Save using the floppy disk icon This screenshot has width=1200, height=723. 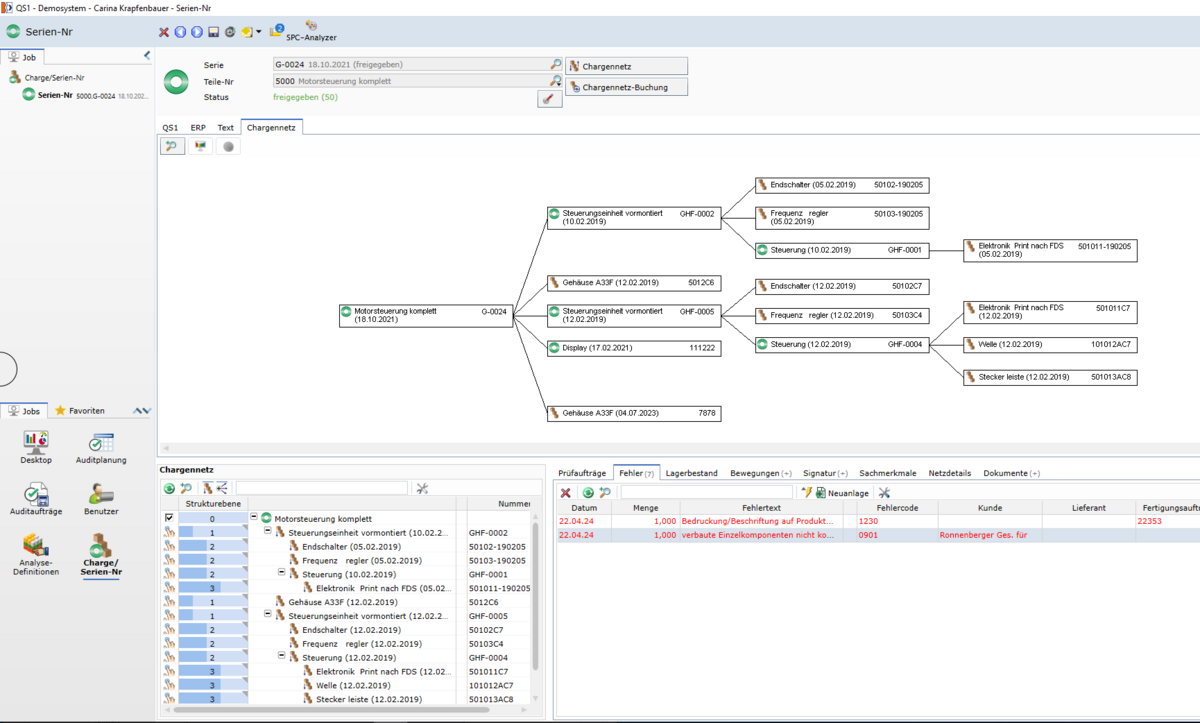[213, 32]
